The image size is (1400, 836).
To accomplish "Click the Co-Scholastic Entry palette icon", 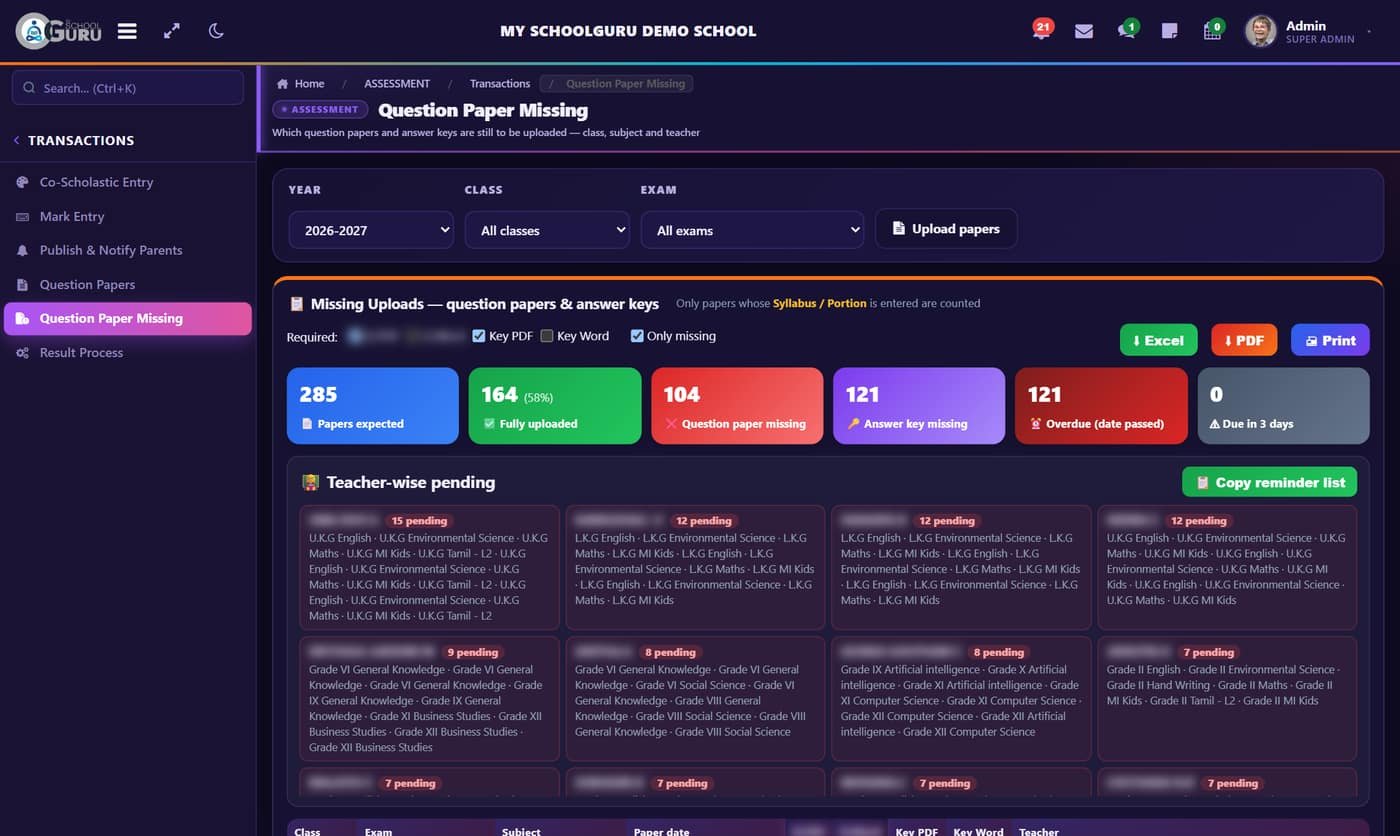I will click(22, 182).
